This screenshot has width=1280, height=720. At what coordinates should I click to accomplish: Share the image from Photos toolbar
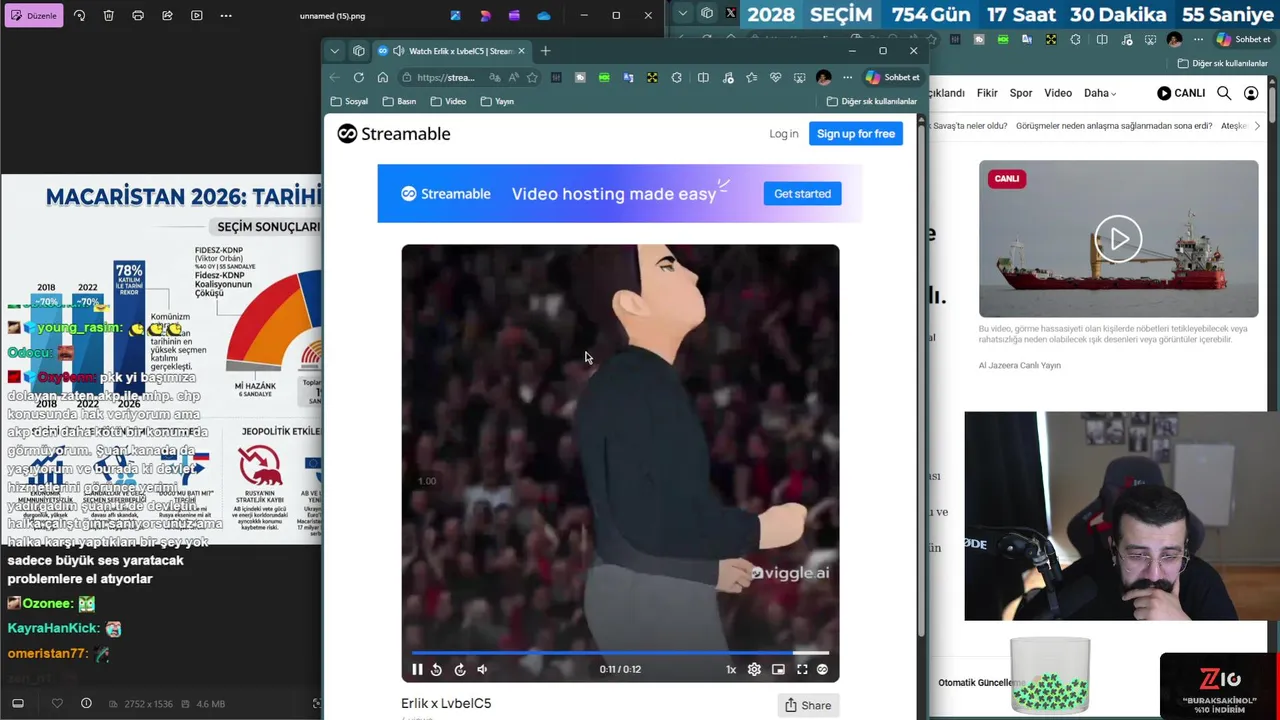coord(167,16)
